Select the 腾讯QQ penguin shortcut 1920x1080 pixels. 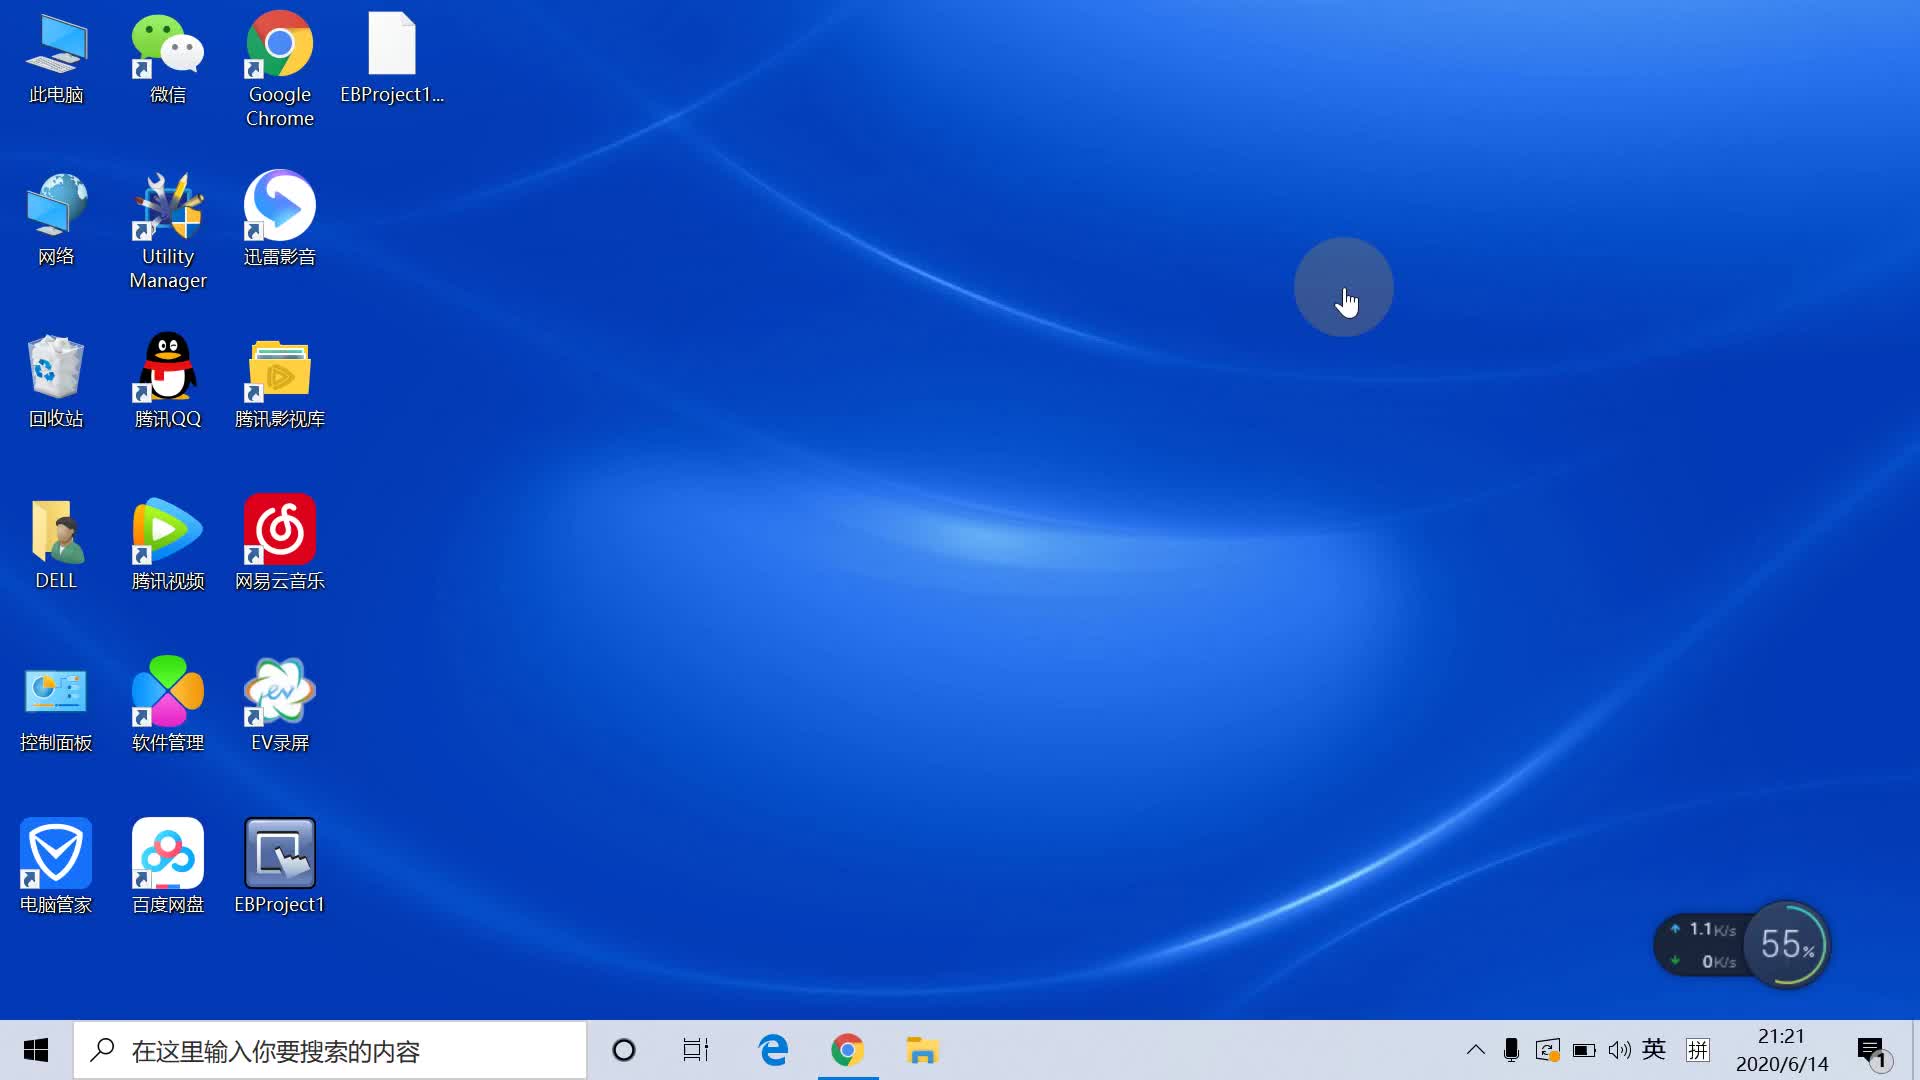[168, 382]
